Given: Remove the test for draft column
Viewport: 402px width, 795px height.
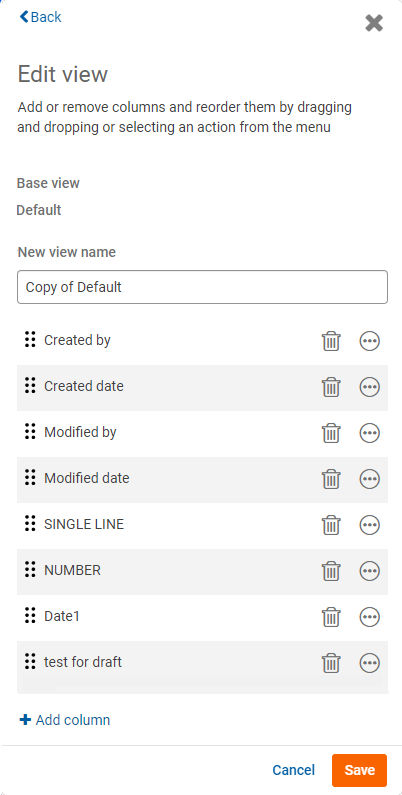Looking at the screenshot, I should [x=331, y=663].
